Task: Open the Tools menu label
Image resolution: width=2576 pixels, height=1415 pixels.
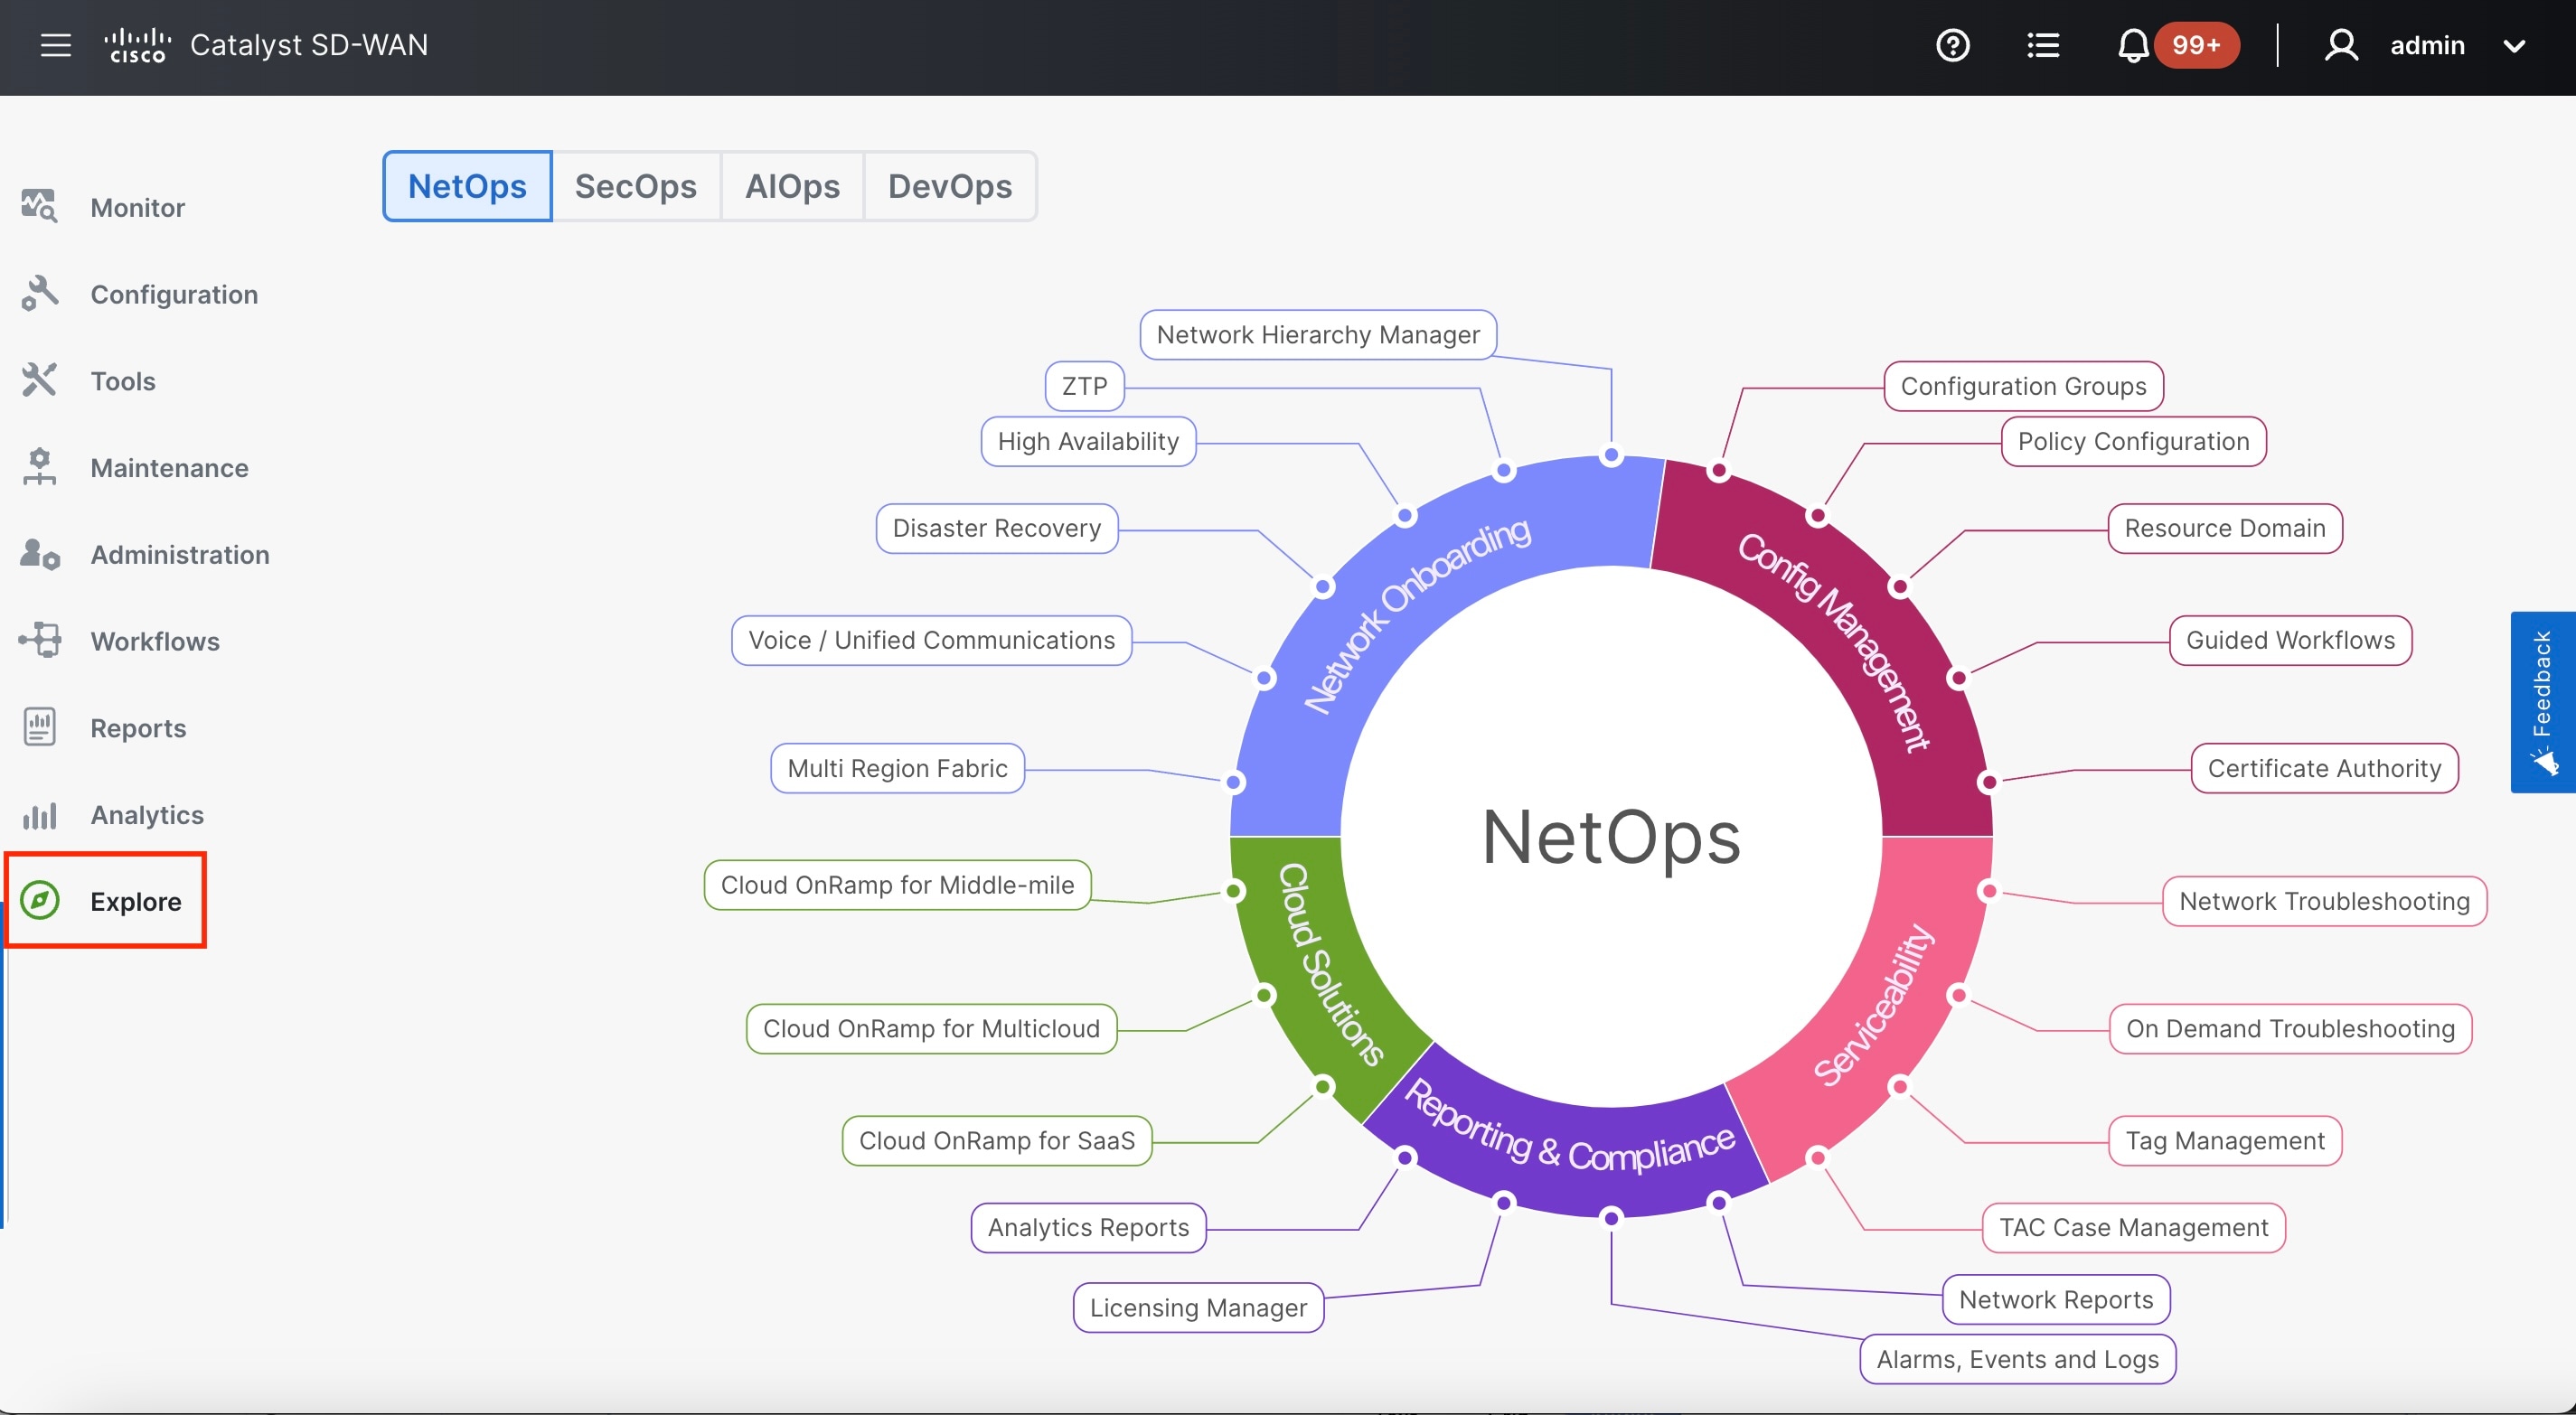Action: [123, 381]
